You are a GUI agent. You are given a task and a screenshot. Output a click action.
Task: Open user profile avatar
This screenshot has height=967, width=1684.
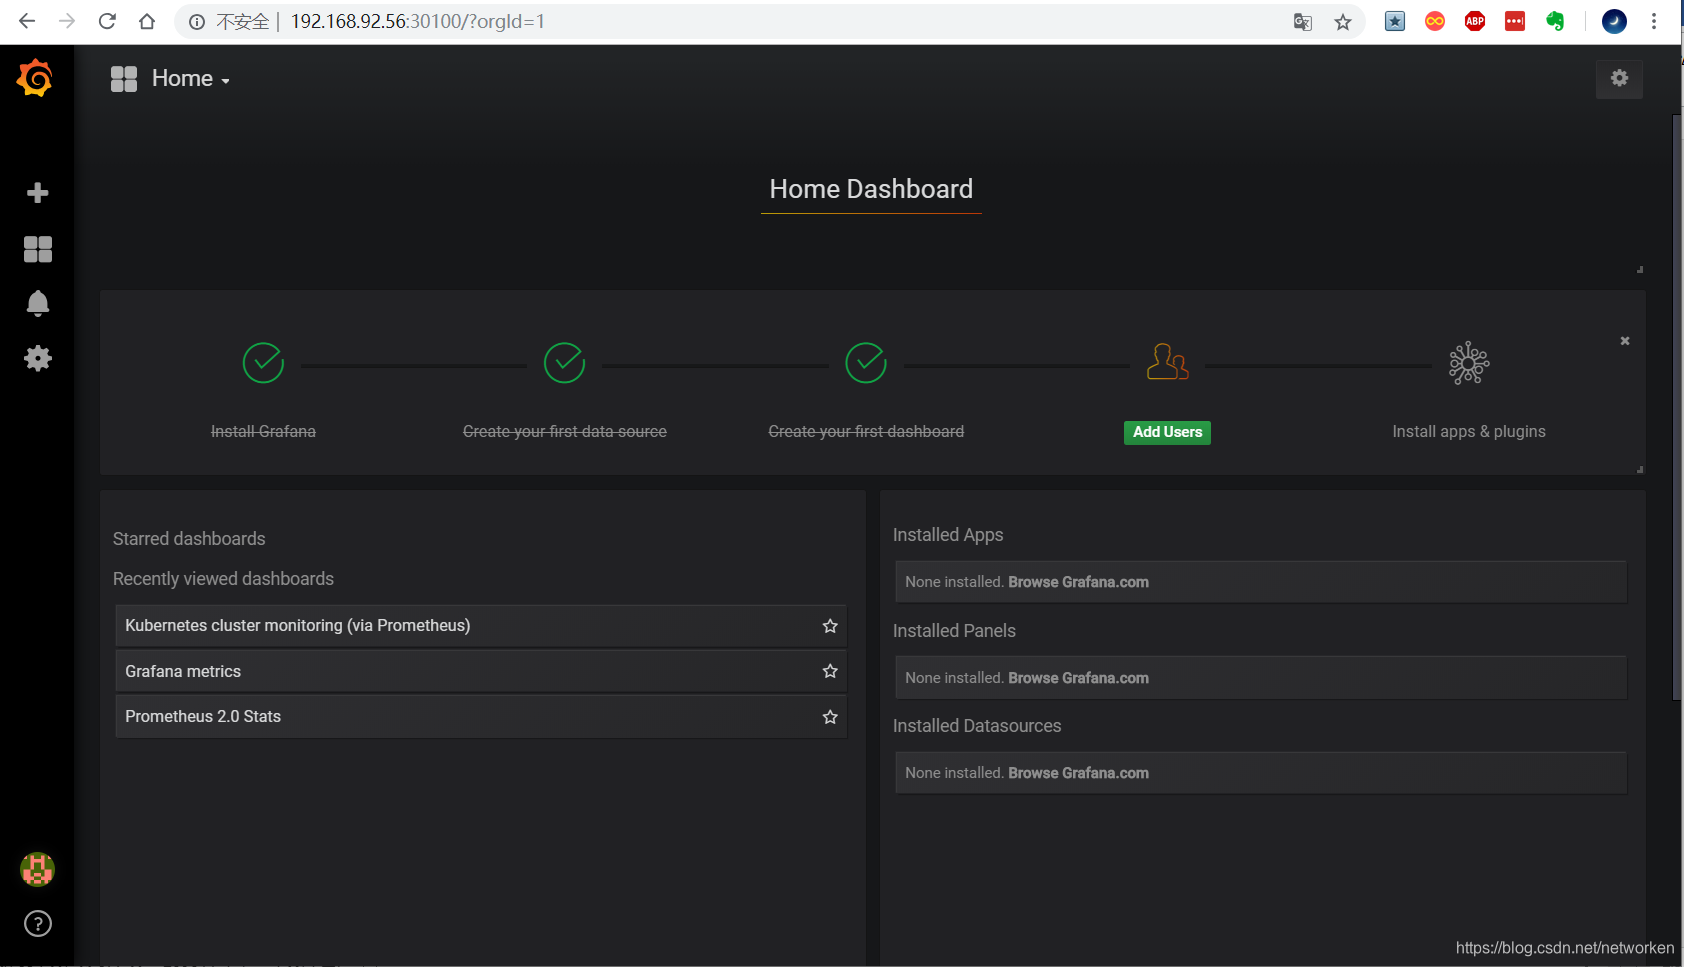click(37, 869)
